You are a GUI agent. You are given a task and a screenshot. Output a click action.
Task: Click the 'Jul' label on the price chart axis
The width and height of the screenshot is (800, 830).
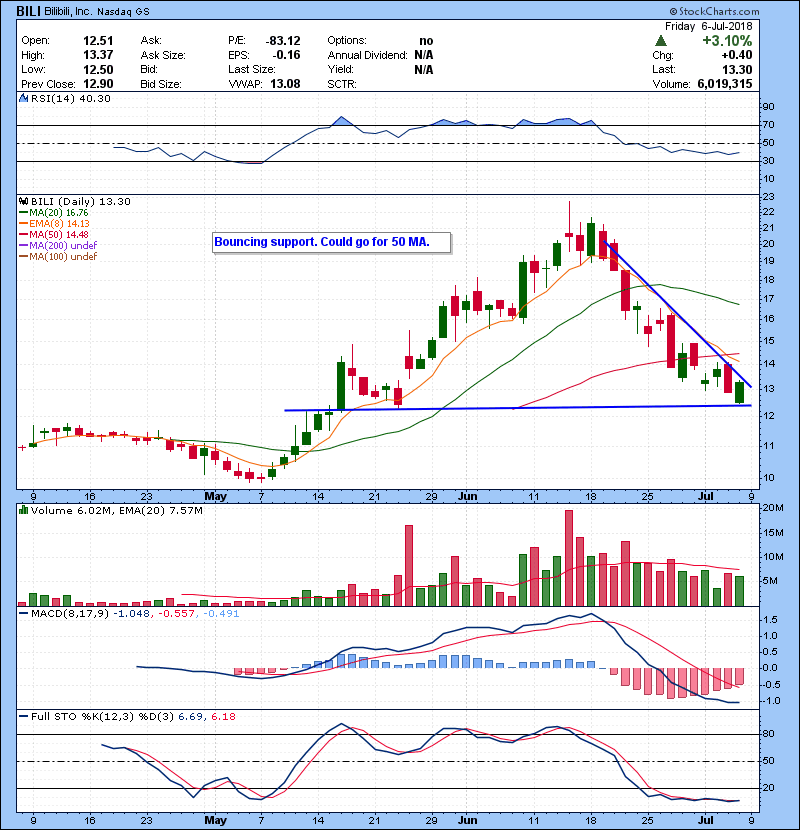pos(706,497)
